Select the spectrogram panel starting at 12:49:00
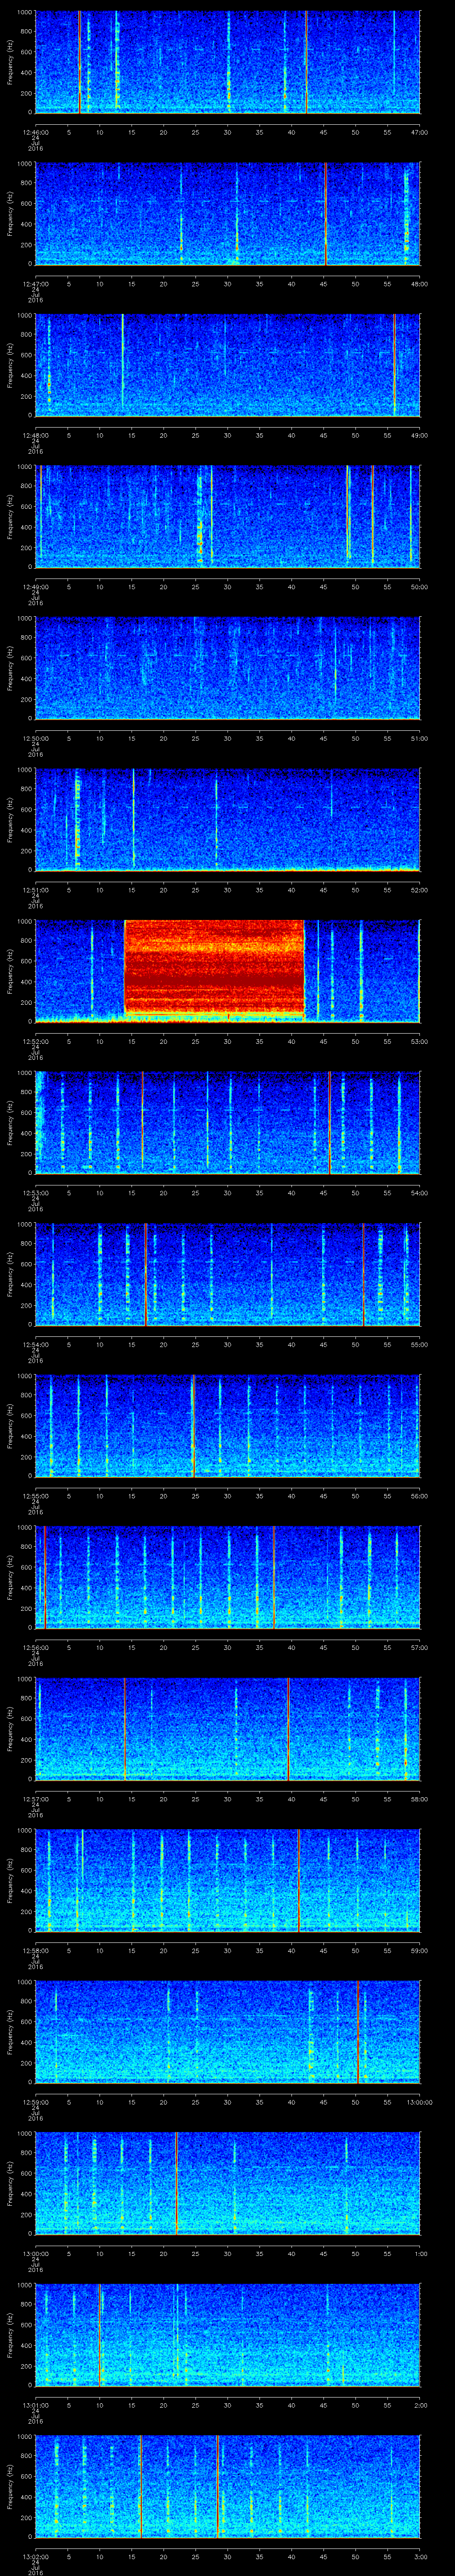Screen dimensions: 455x2576 pyautogui.click(x=228, y=517)
